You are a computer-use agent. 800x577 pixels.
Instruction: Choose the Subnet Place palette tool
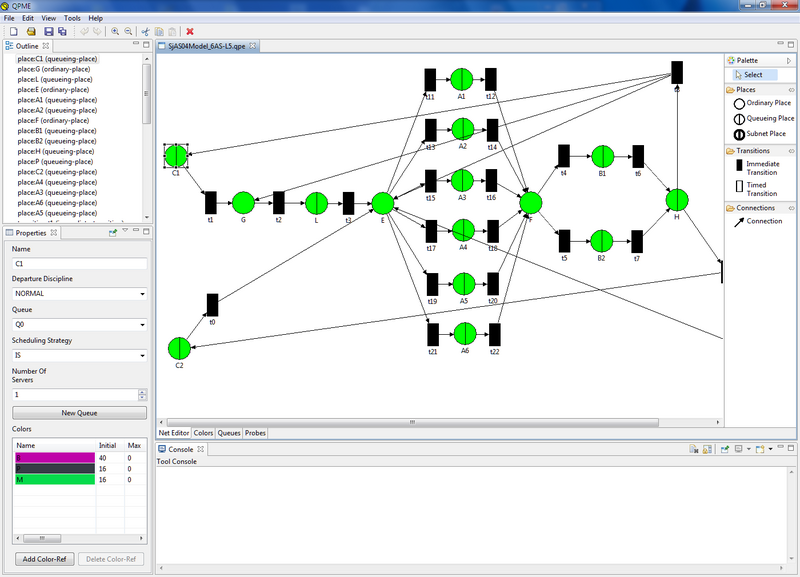point(762,134)
